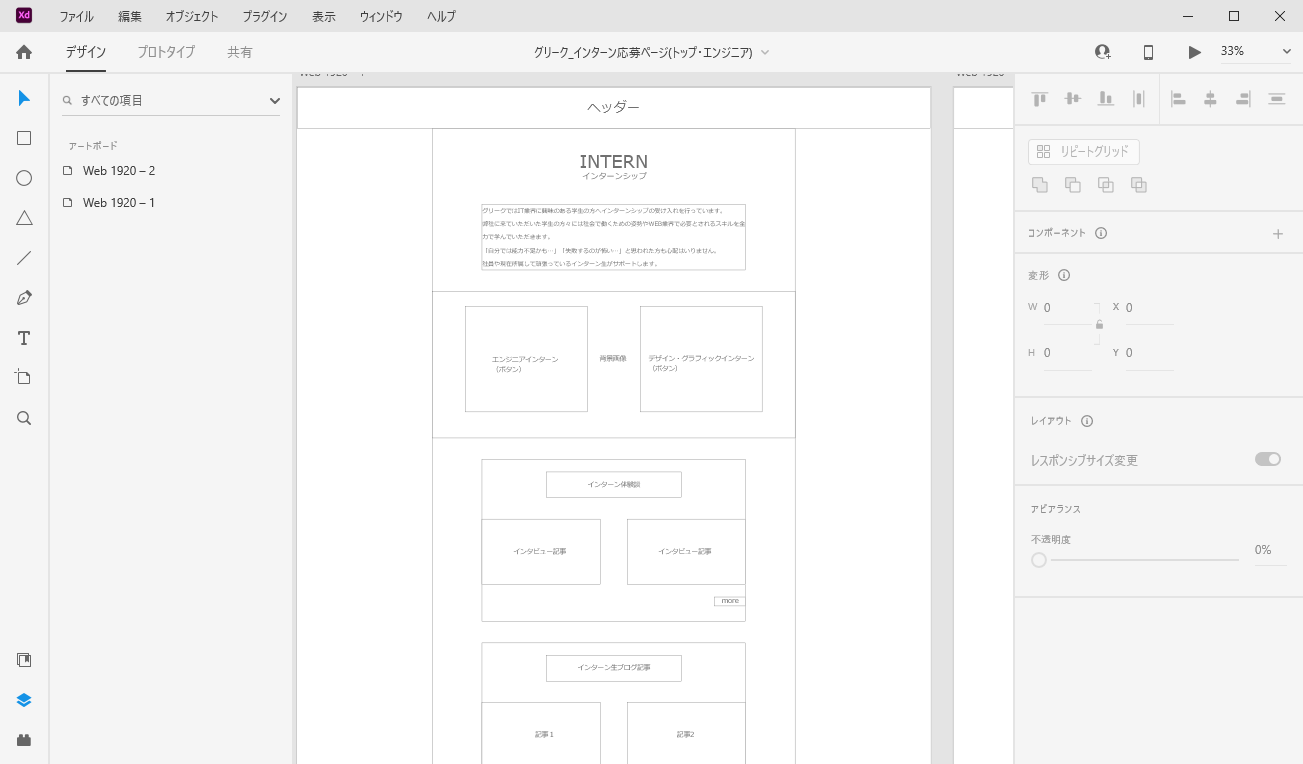
Task: Adjust the 不透明度 opacity slider handle
Action: [x=1039, y=560]
